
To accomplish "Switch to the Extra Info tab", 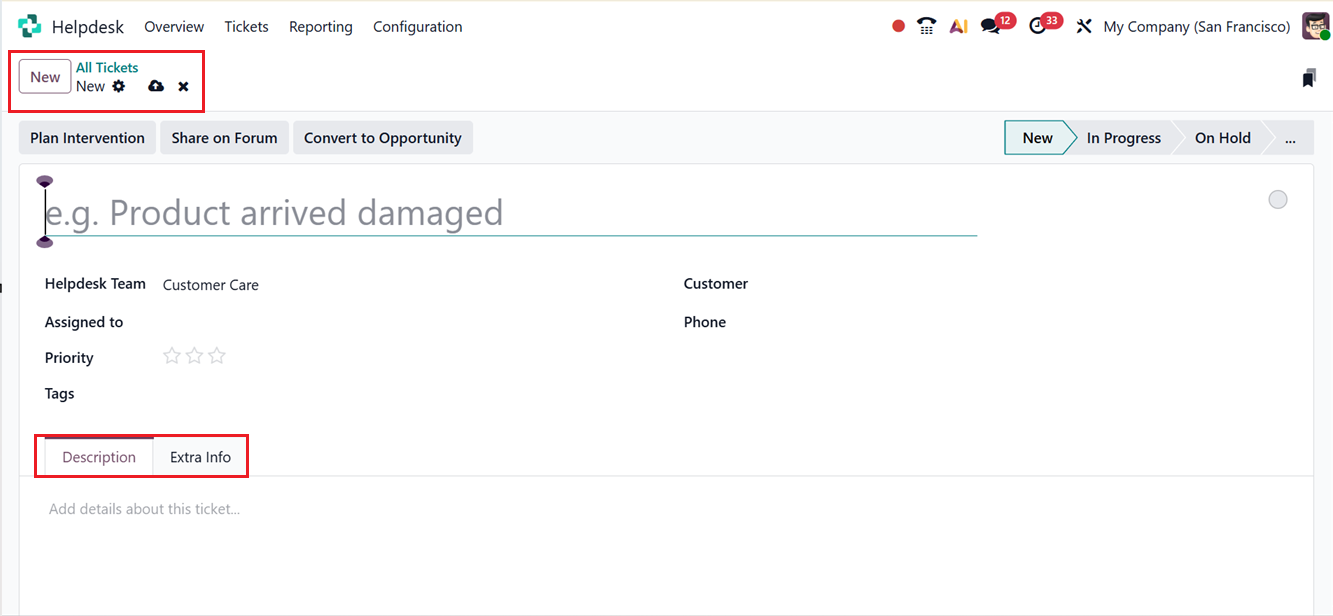I will point(200,457).
